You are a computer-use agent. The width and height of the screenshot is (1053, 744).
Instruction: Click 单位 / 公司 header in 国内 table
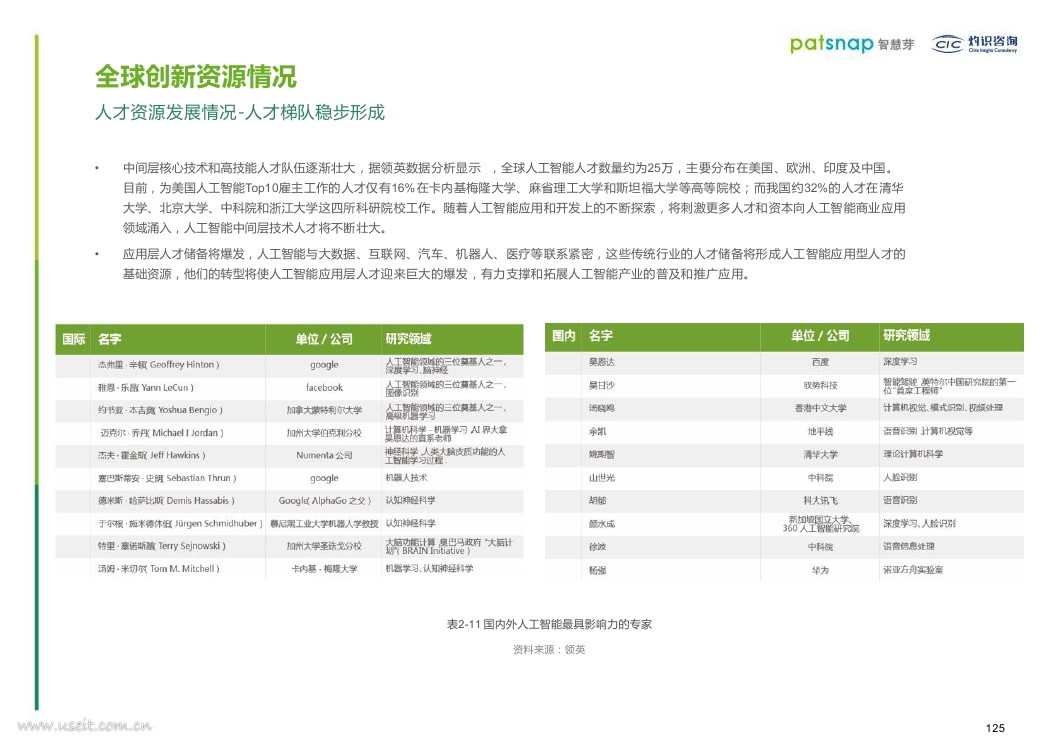coord(820,336)
